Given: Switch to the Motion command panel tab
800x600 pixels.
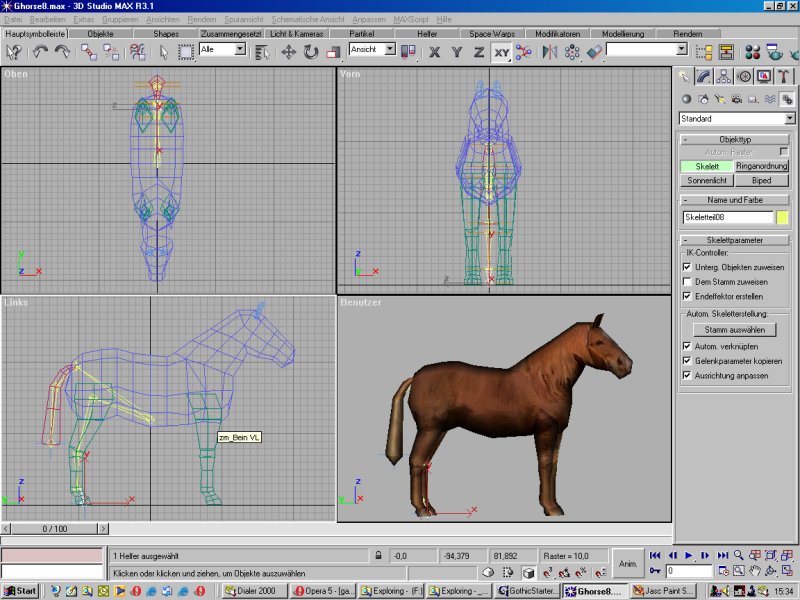Looking at the screenshot, I should [x=744, y=76].
